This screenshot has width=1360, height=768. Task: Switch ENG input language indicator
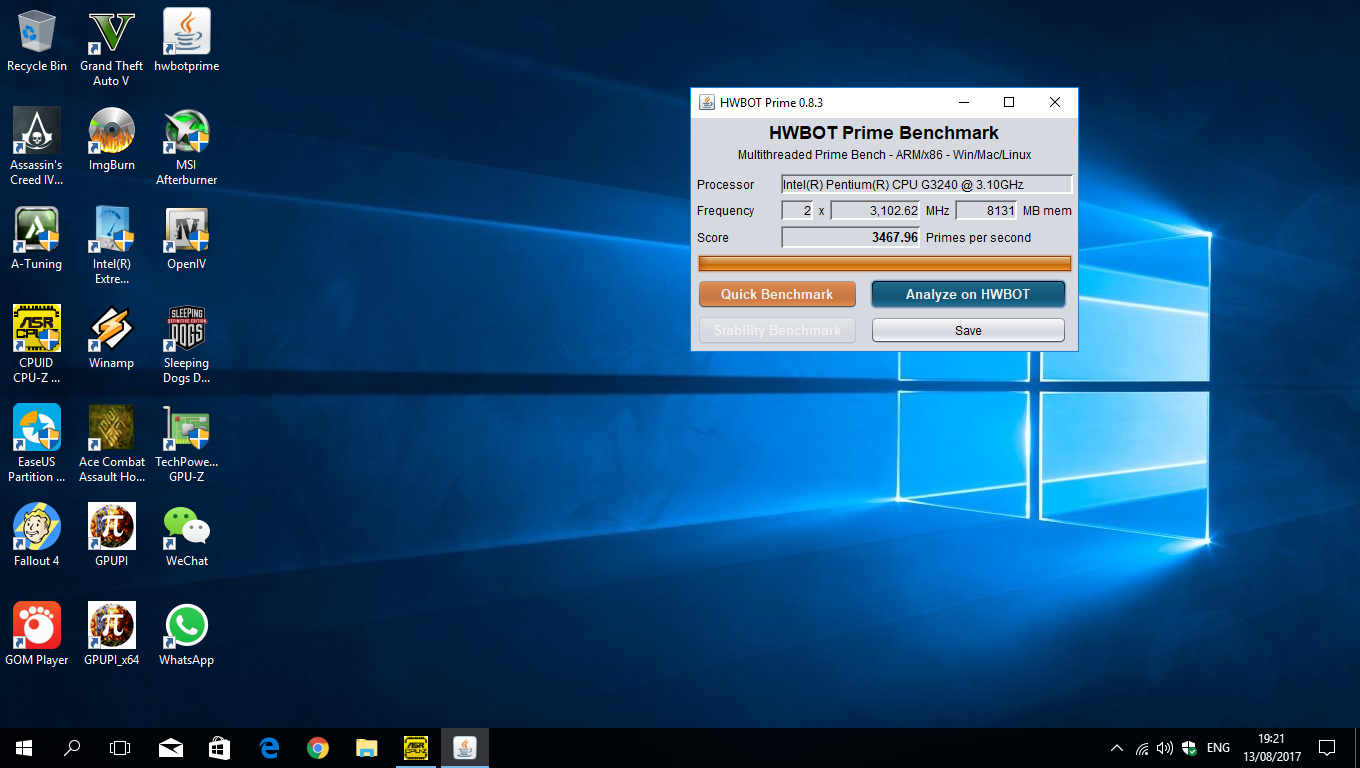(1218, 748)
